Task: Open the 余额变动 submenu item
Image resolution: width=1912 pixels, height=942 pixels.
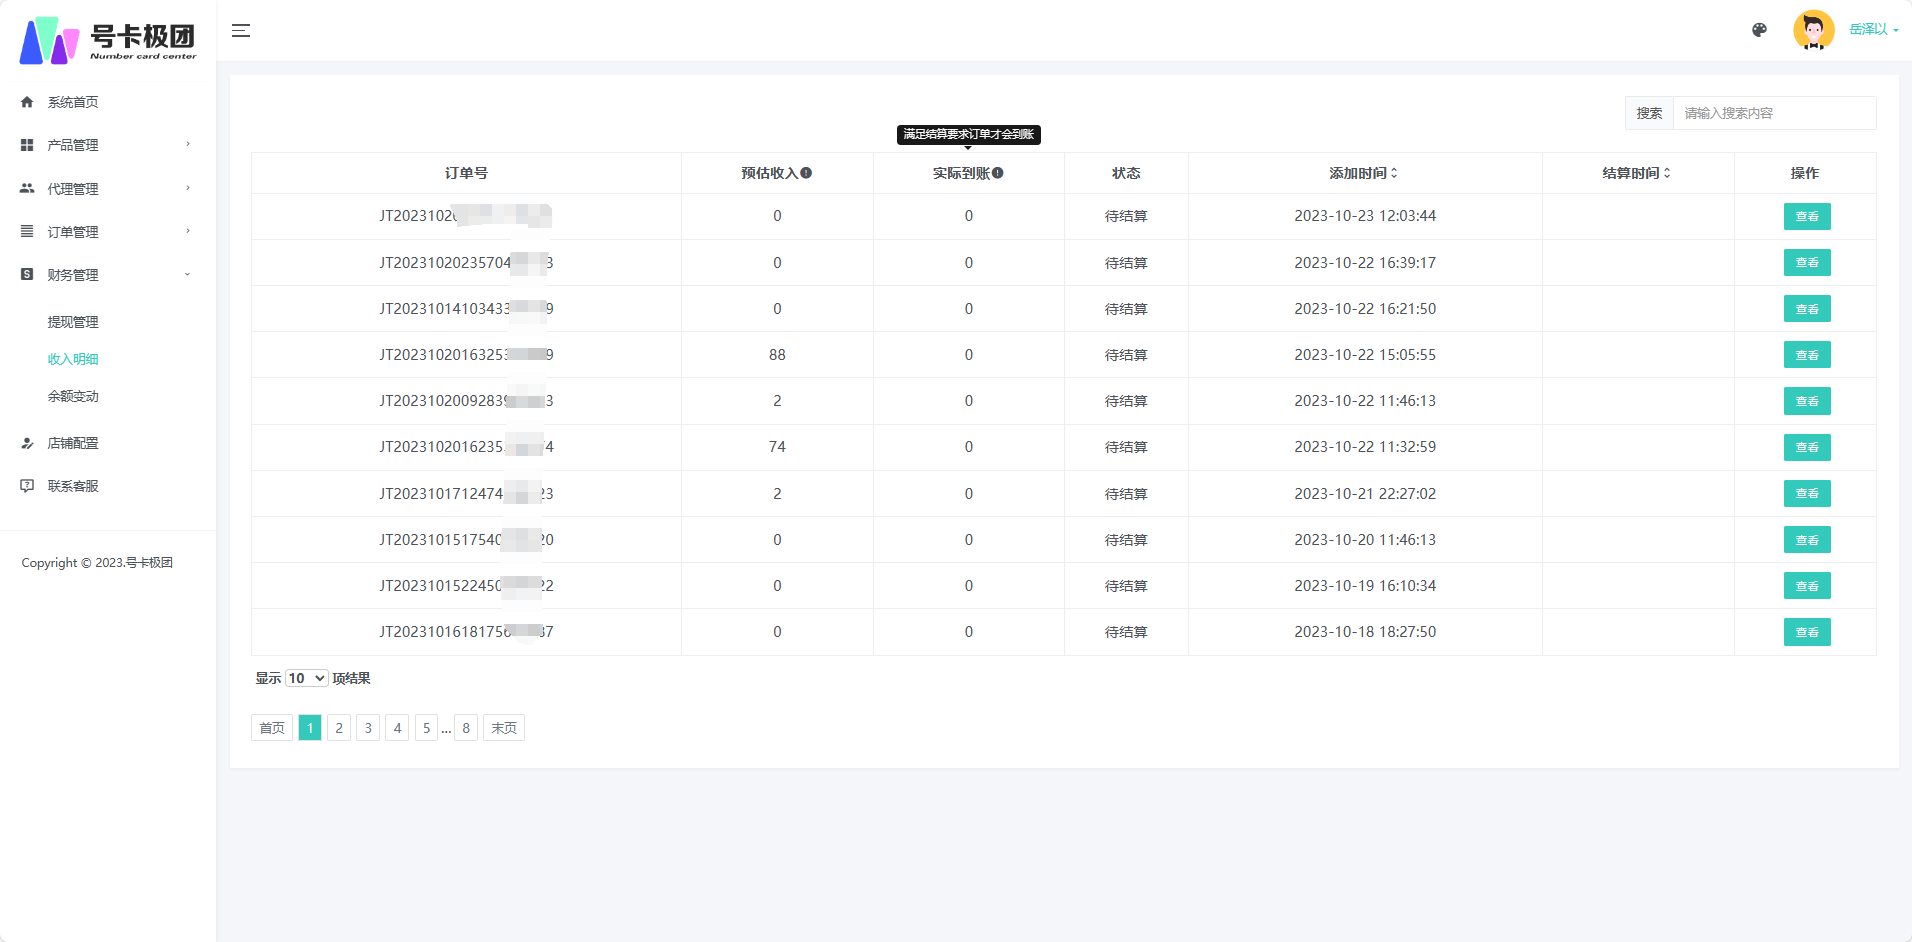Action: click(73, 396)
